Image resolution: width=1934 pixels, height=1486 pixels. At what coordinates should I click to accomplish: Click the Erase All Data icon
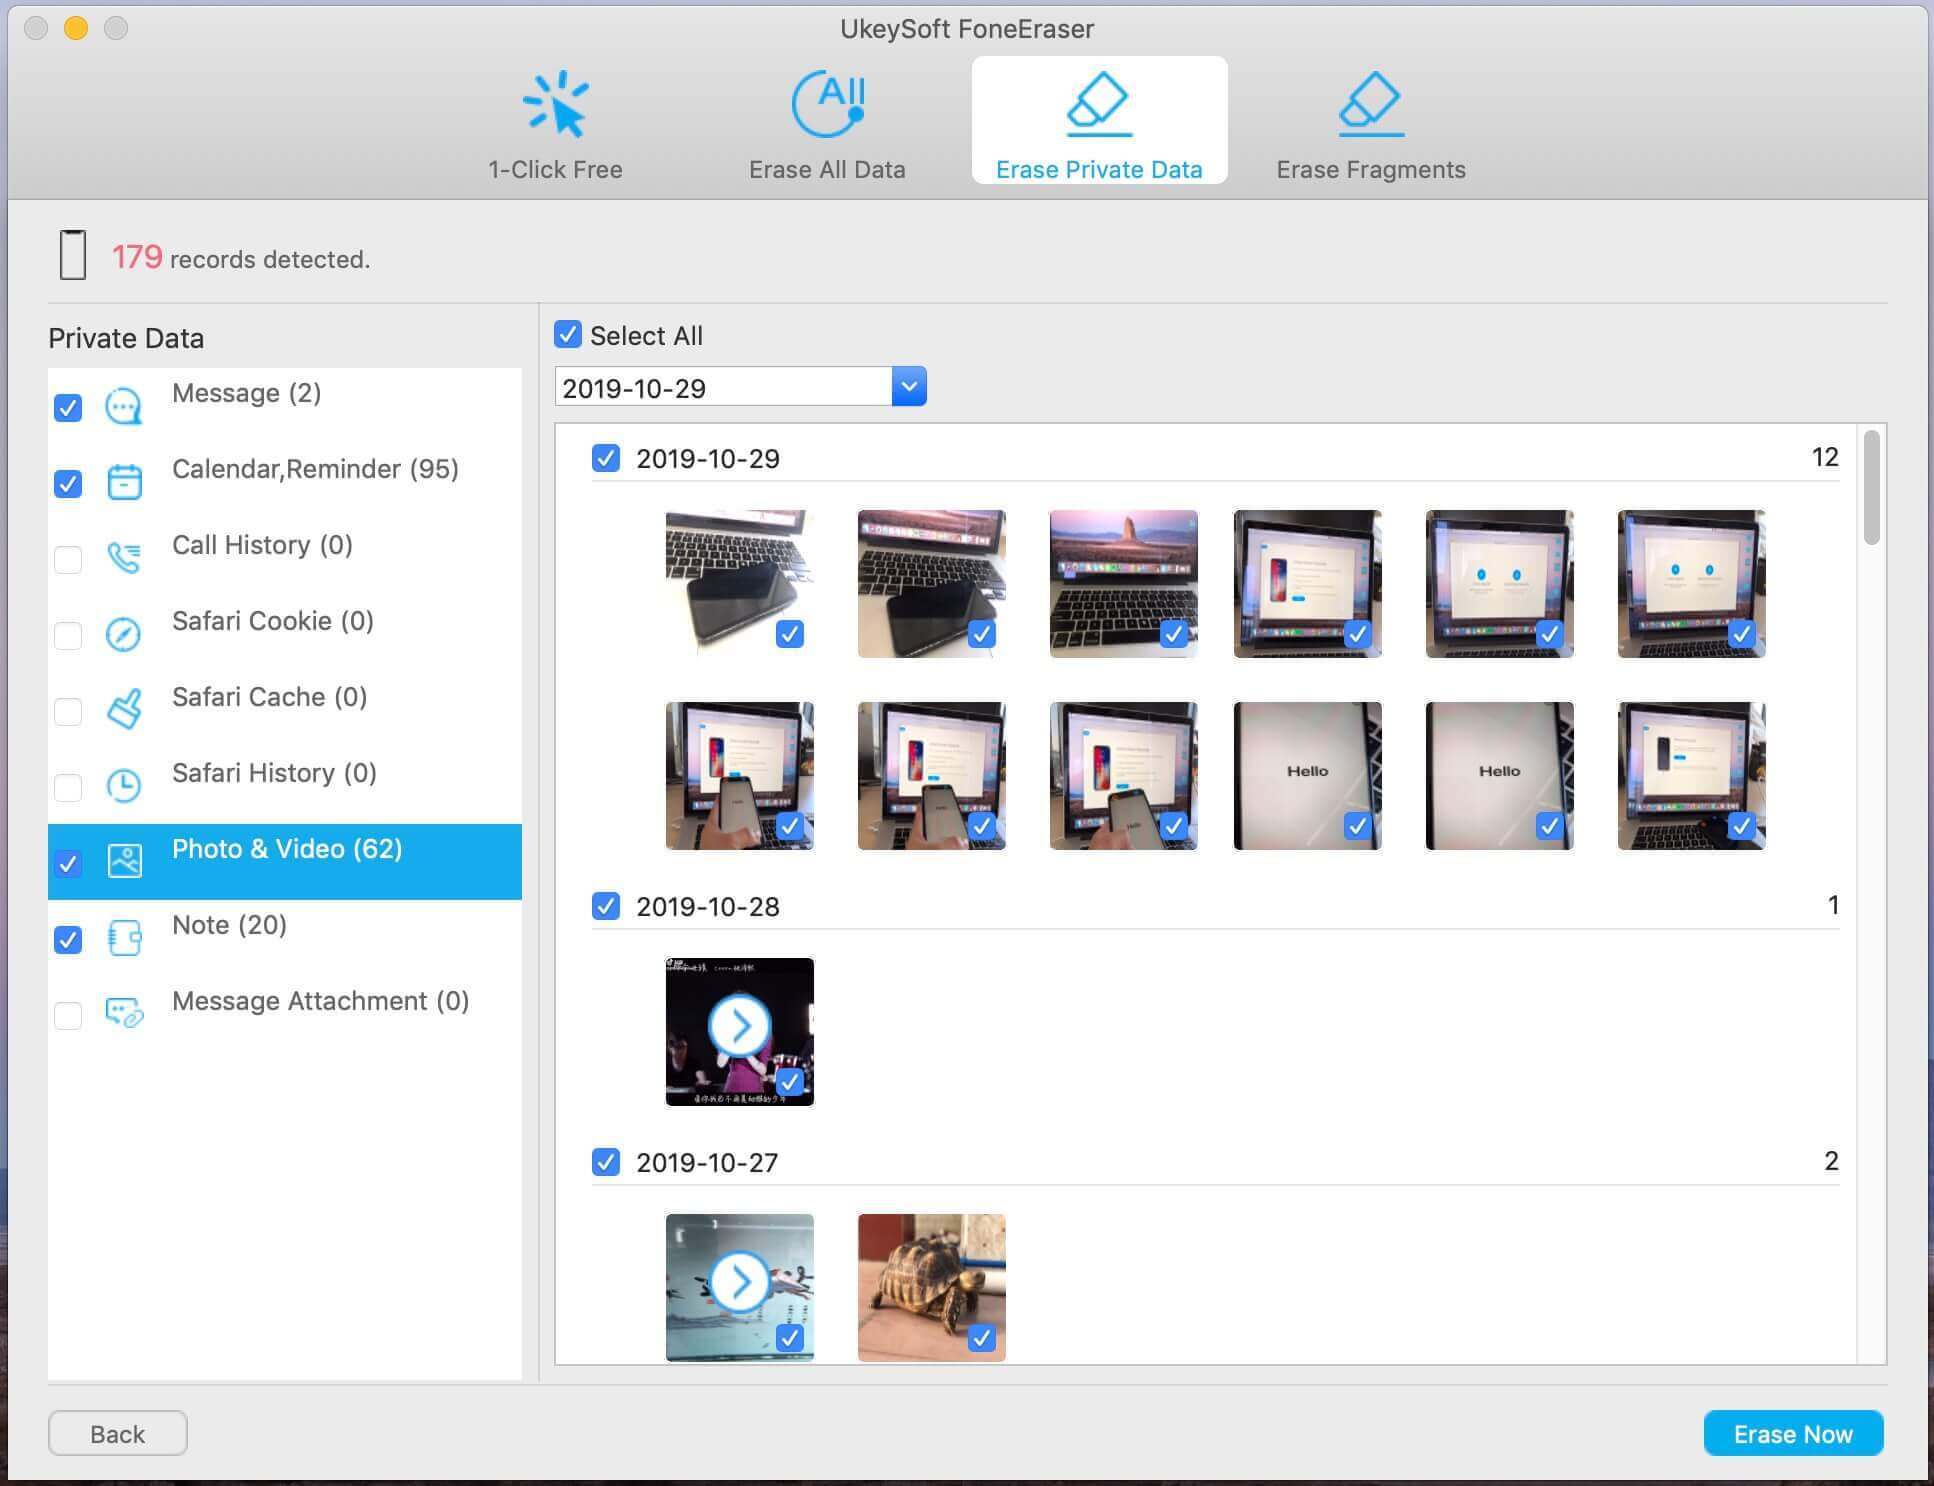coord(828,104)
